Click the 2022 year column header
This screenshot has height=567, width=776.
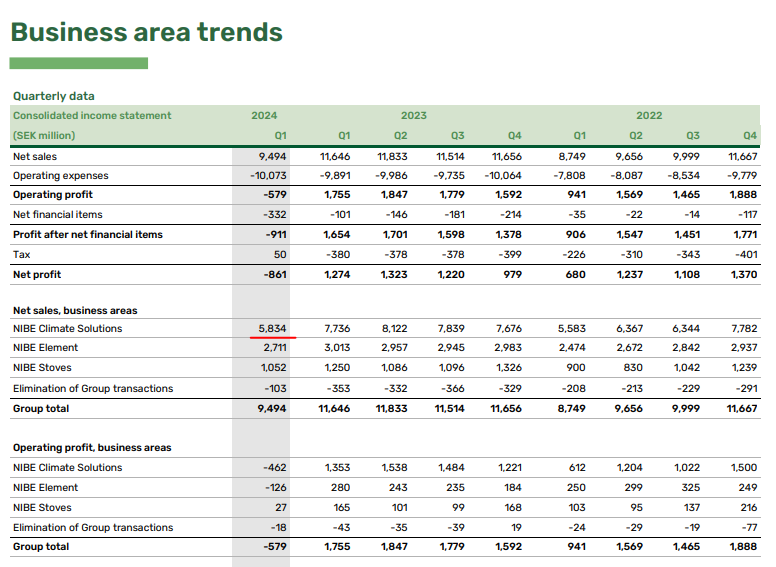(x=649, y=115)
